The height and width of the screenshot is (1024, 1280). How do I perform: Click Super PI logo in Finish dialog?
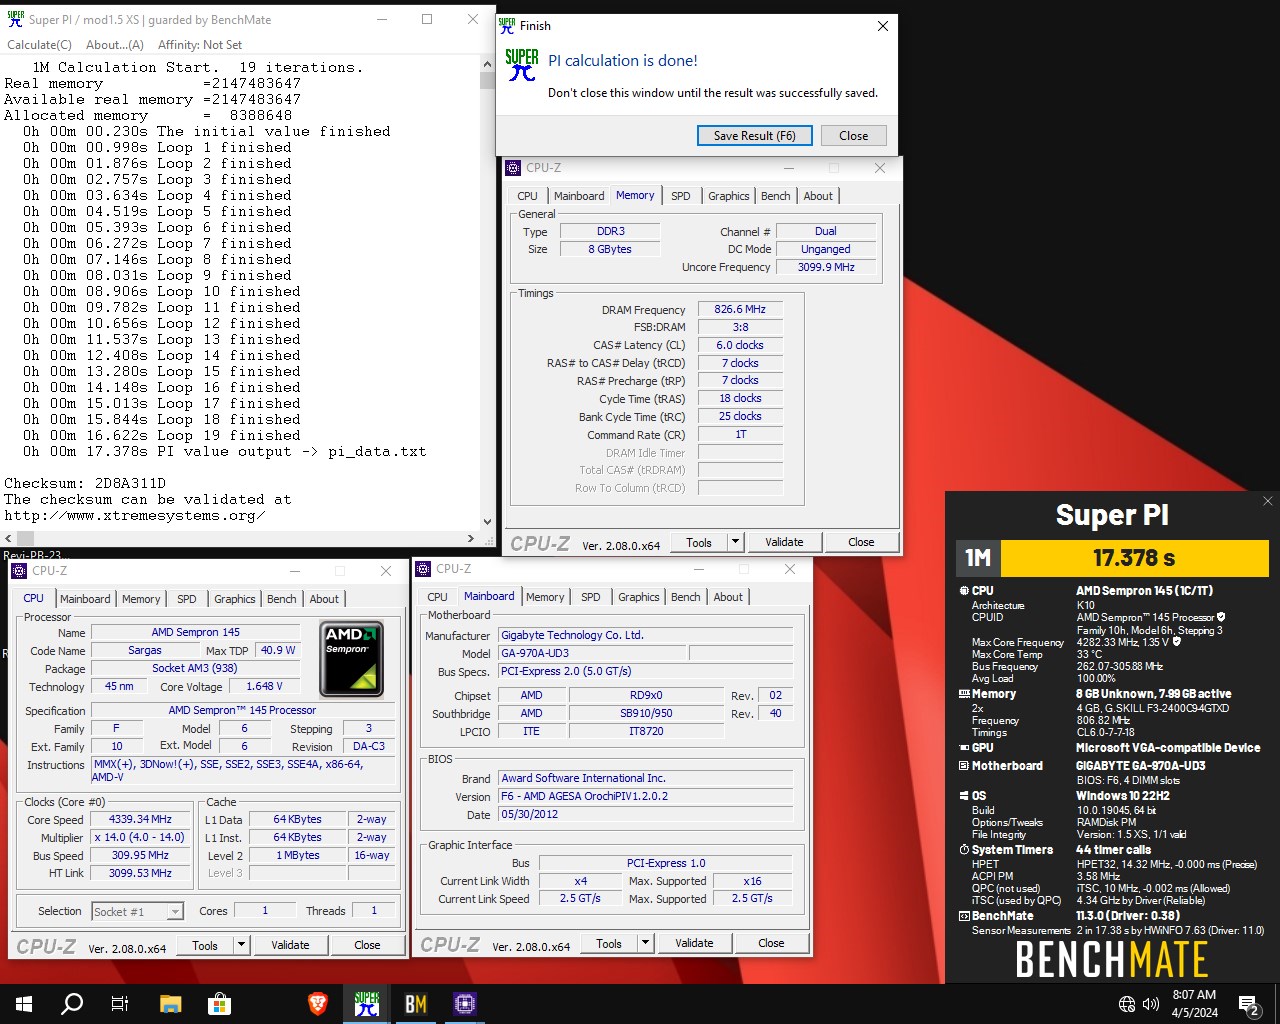coord(522,65)
